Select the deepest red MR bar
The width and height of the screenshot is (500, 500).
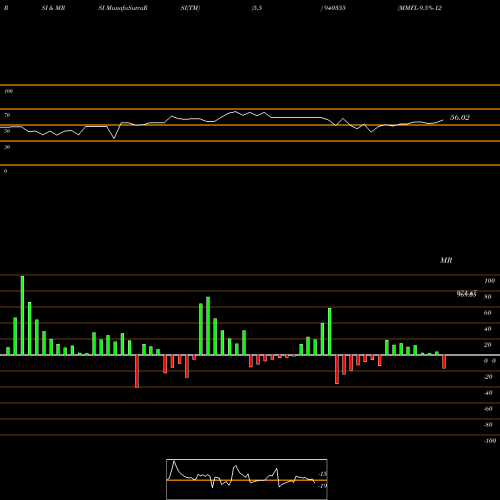click(x=137, y=371)
